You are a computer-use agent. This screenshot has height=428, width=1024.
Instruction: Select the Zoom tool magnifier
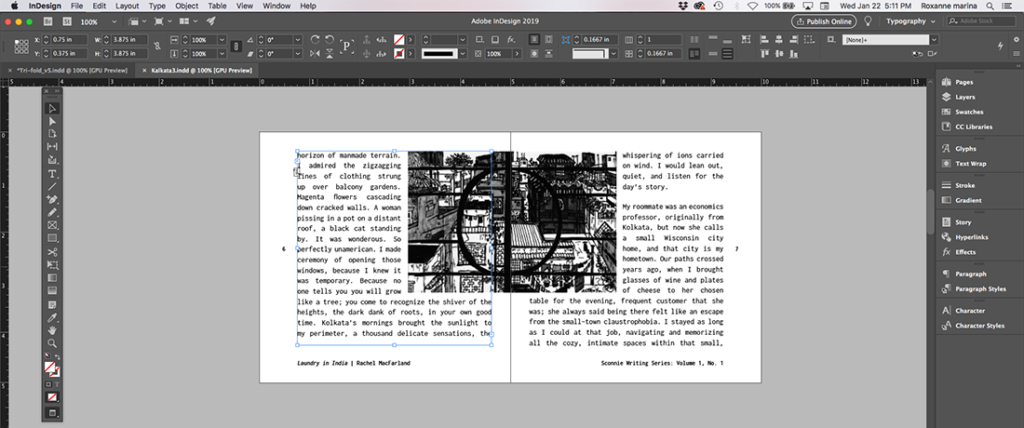click(52, 343)
